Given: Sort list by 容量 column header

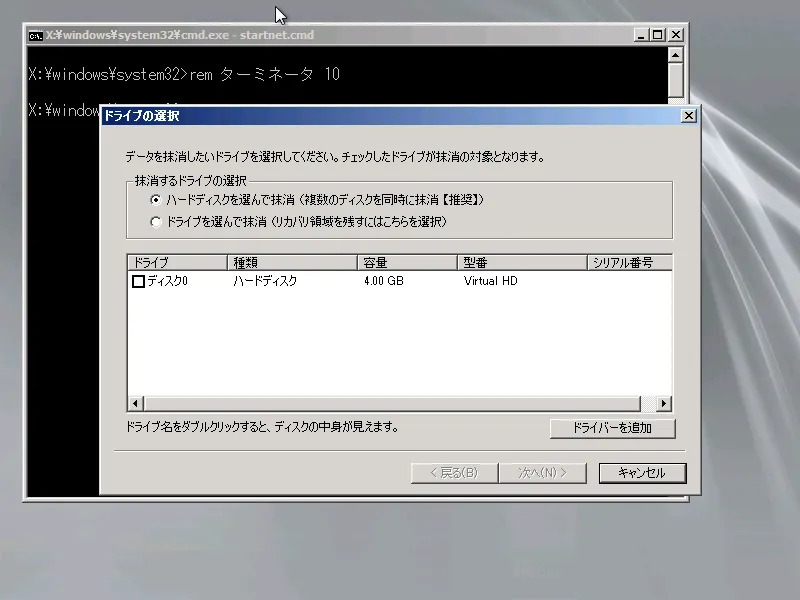Looking at the screenshot, I should click(x=407, y=263).
